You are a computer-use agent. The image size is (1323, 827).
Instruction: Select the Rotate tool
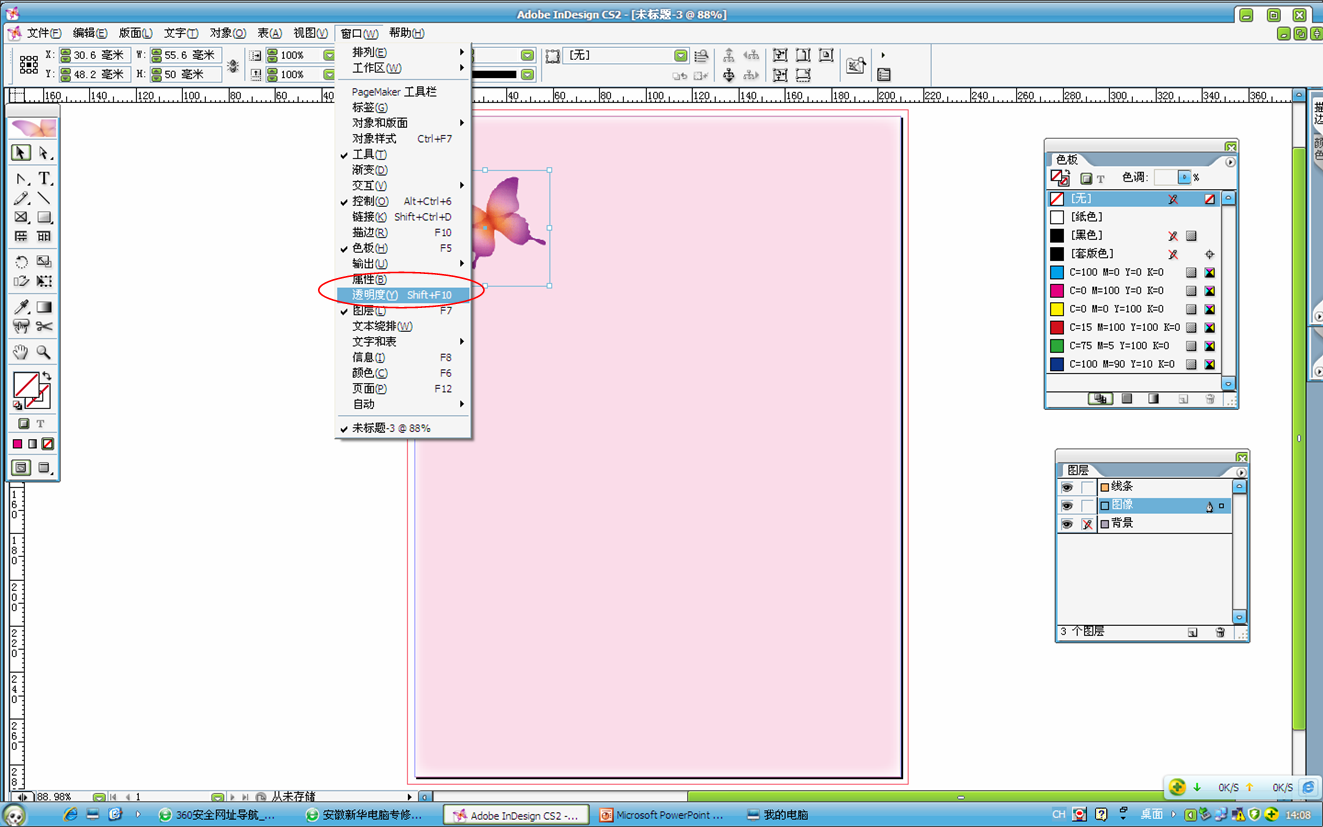pos(21,262)
